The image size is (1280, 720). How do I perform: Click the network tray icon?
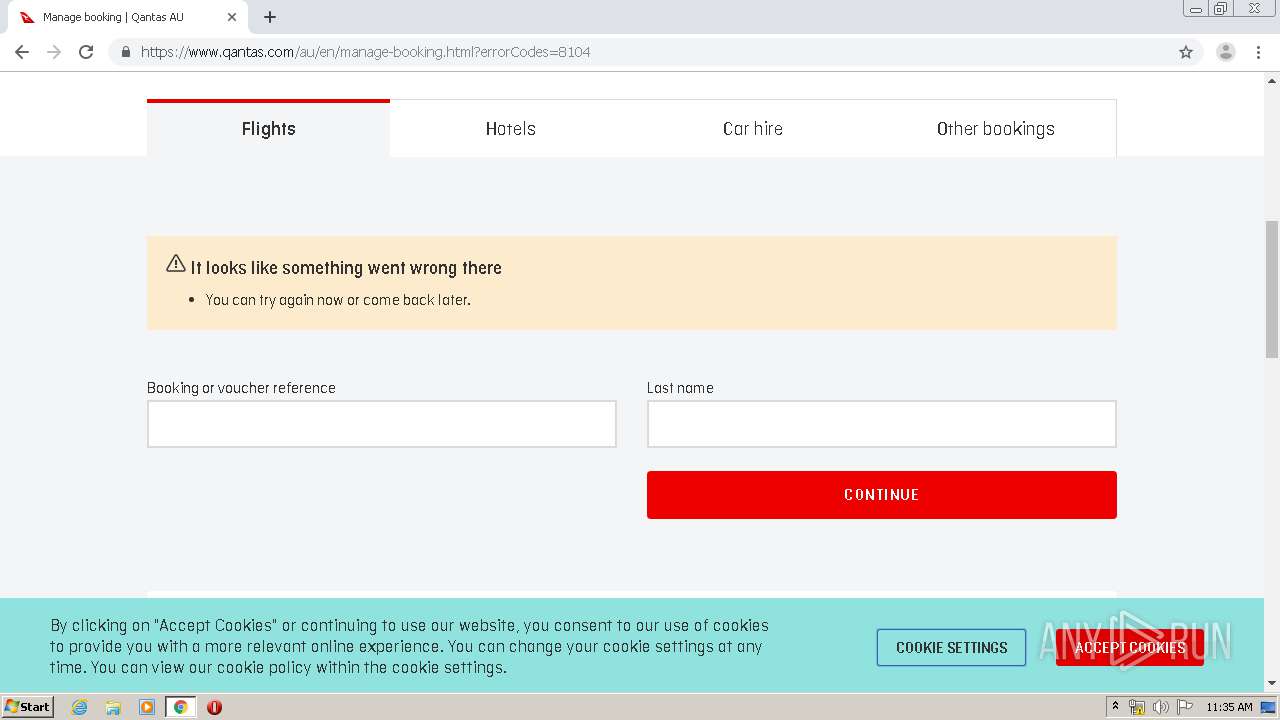[x=1137, y=707]
